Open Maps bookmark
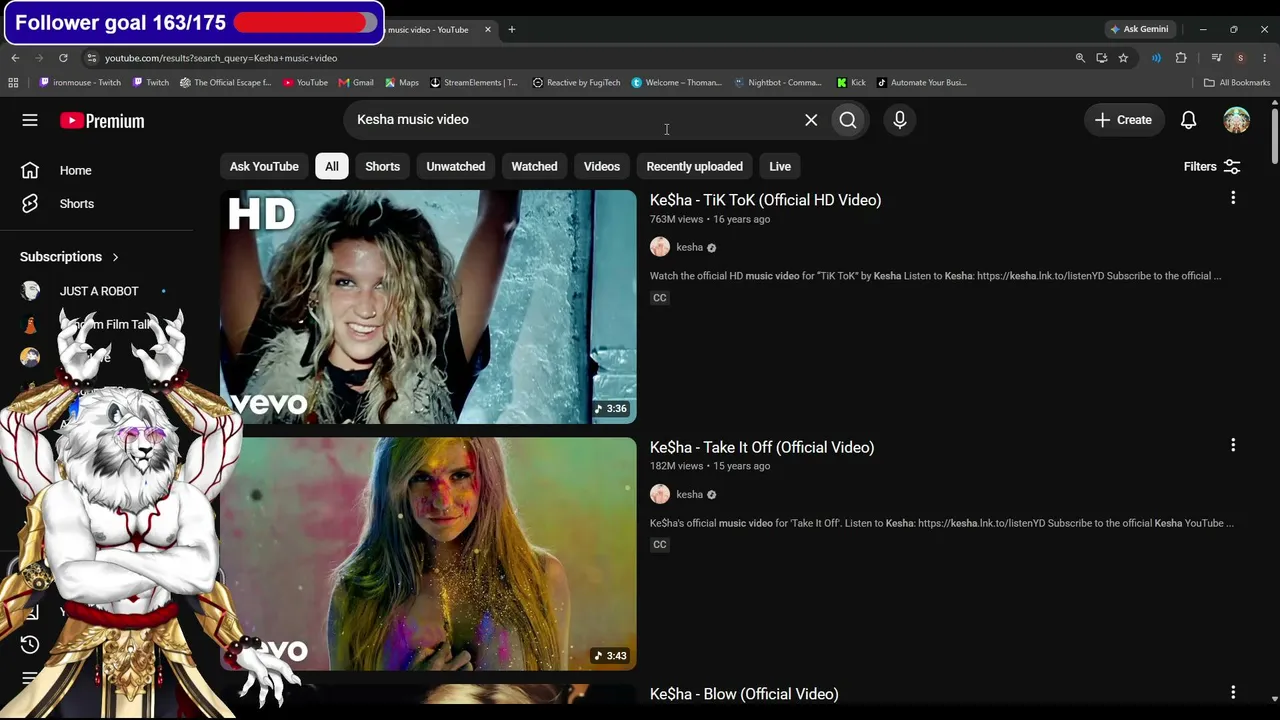1280x720 pixels. (x=402, y=83)
